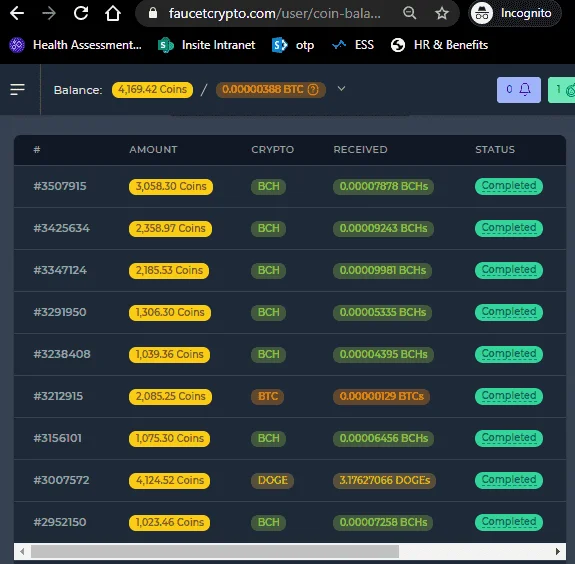Click the 2,185.53 Coins amount badge
This screenshot has width=575, height=564.
pyautogui.click(x=169, y=271)
